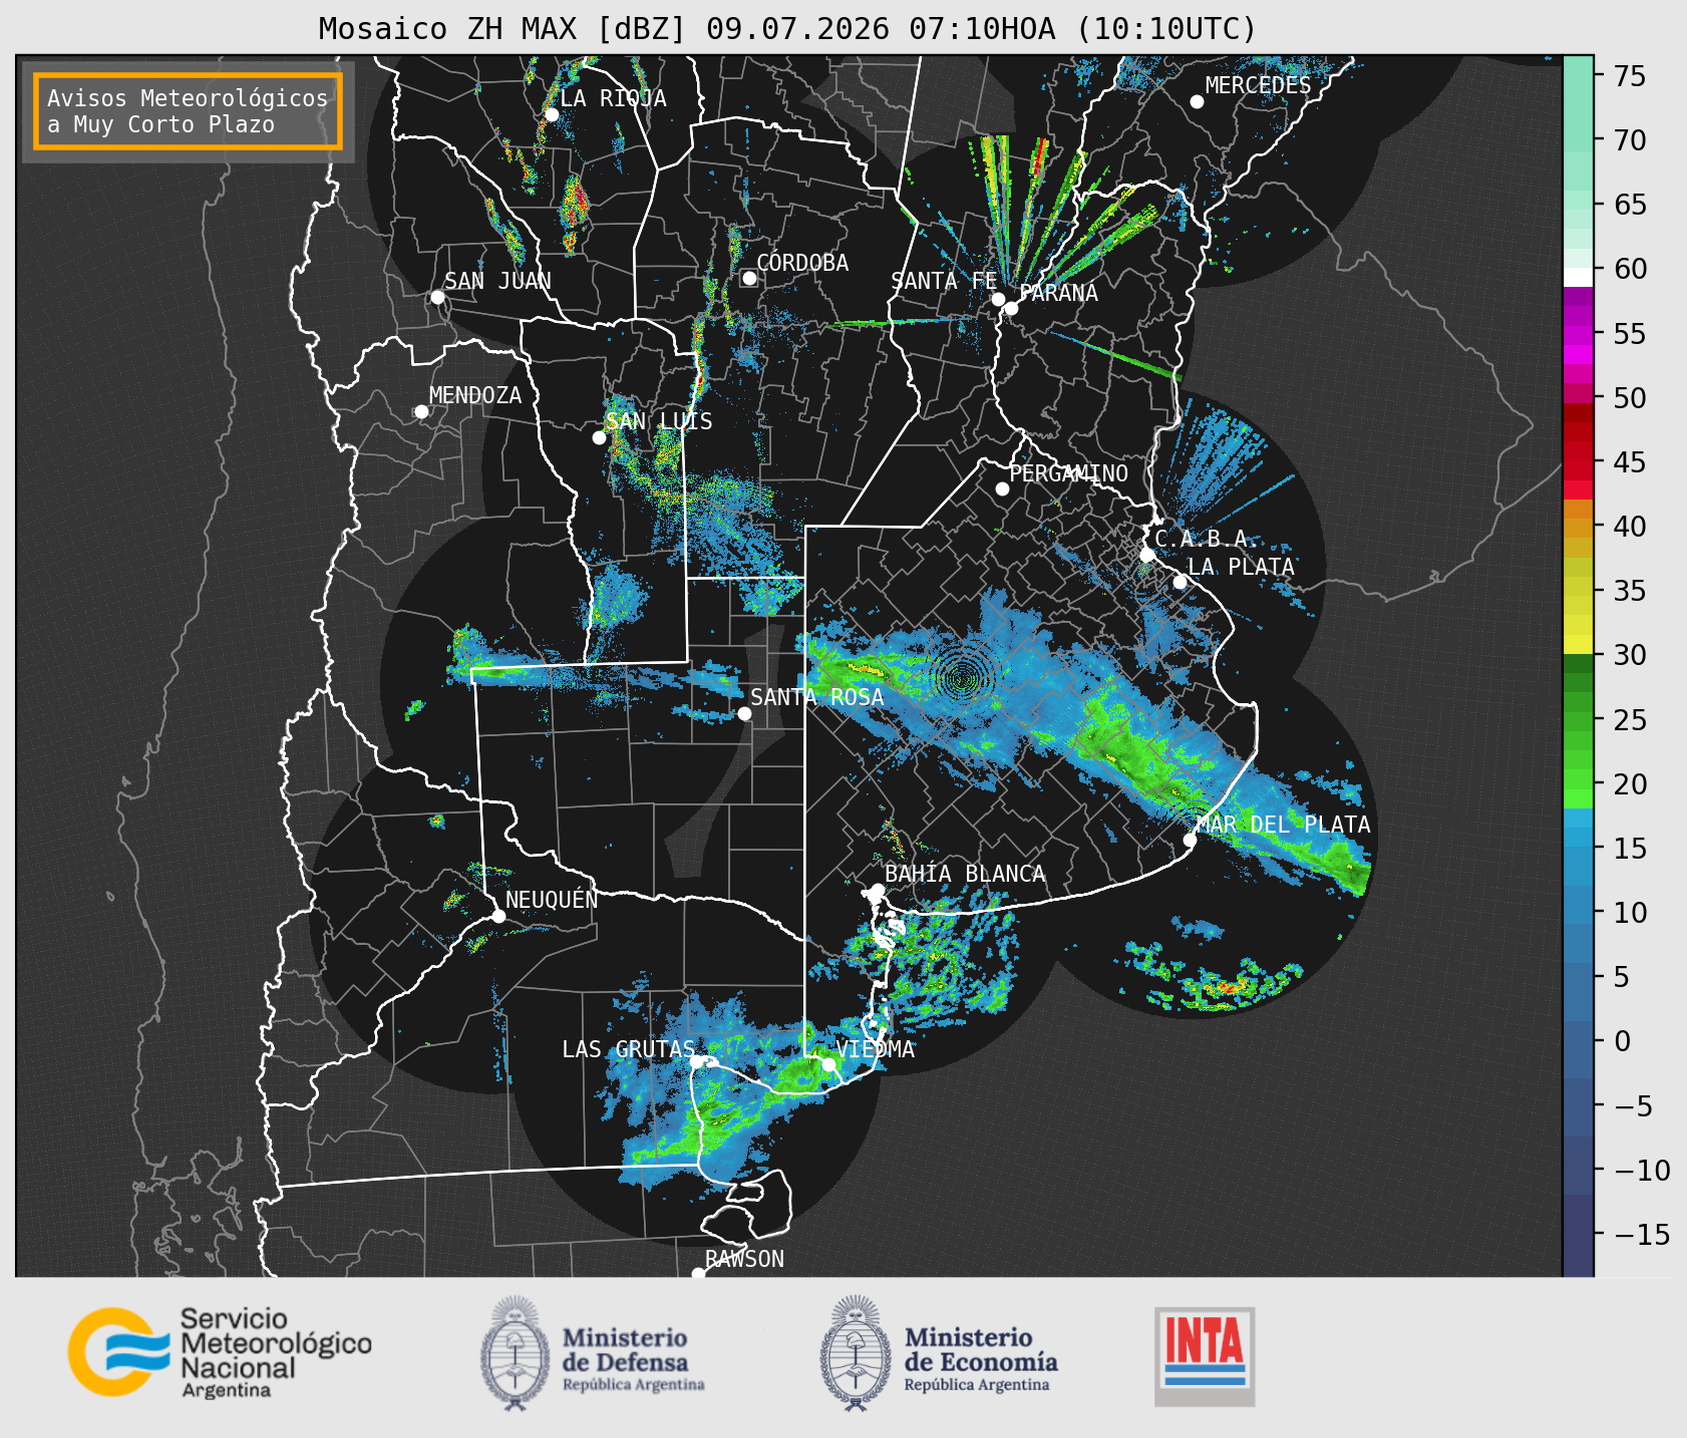Image resolution: width=1687 pixels, height=1438 pixels.
Task: Click the 60 dBZ white color band
Action: (x=1578, y=275)
